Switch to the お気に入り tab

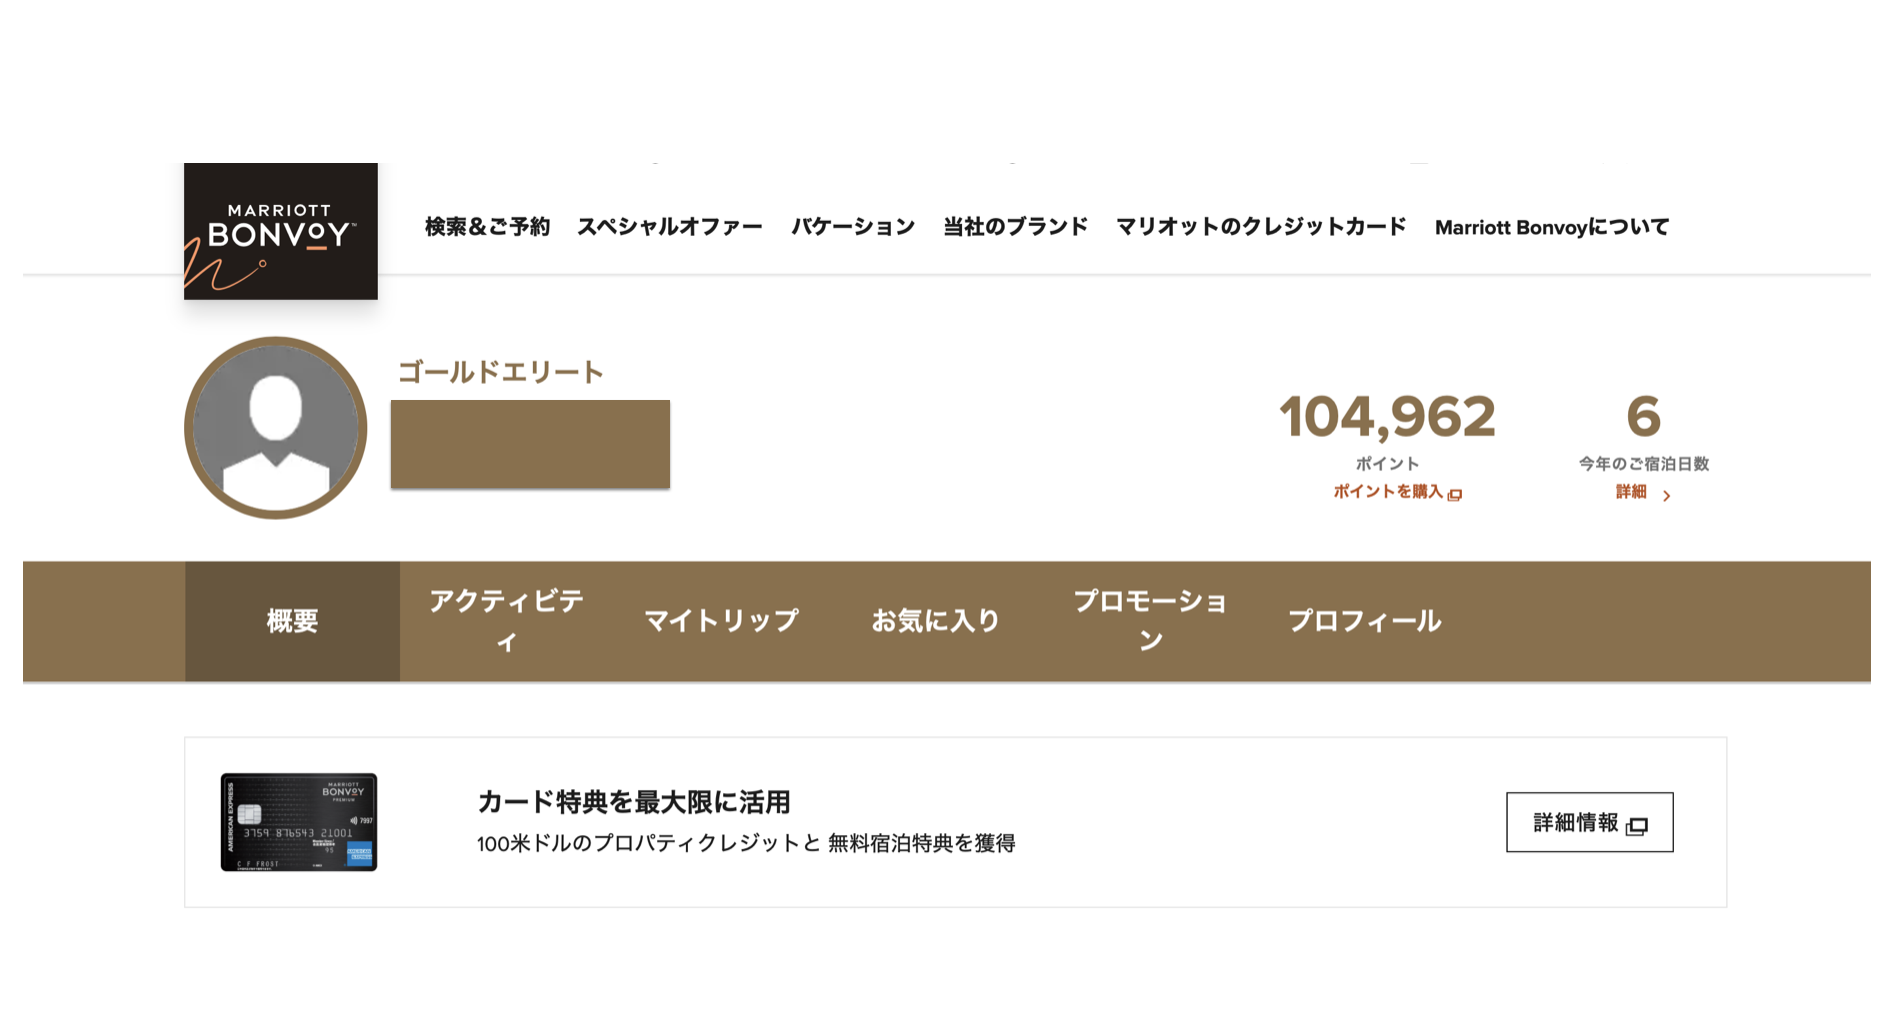pos(935,621)
